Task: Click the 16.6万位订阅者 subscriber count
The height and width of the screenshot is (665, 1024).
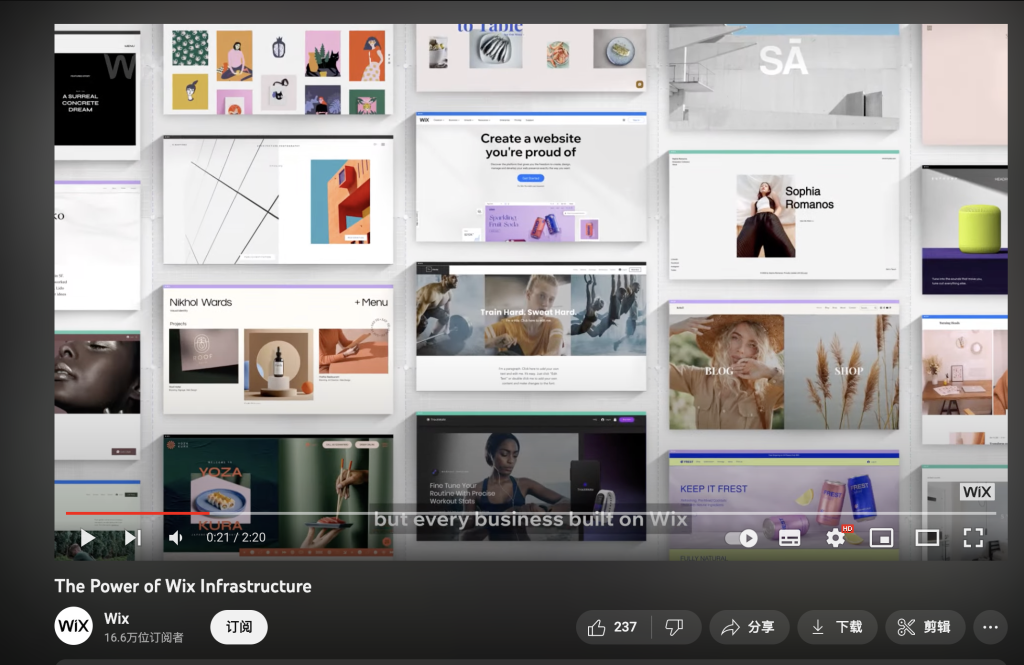Action: pos(144,638)
